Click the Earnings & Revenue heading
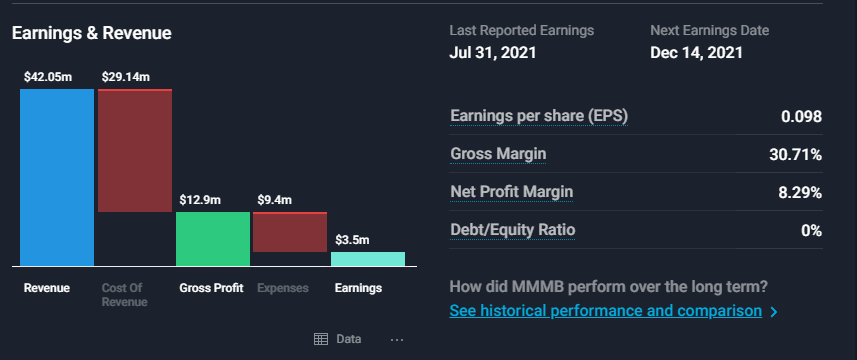 click(92, 33)
